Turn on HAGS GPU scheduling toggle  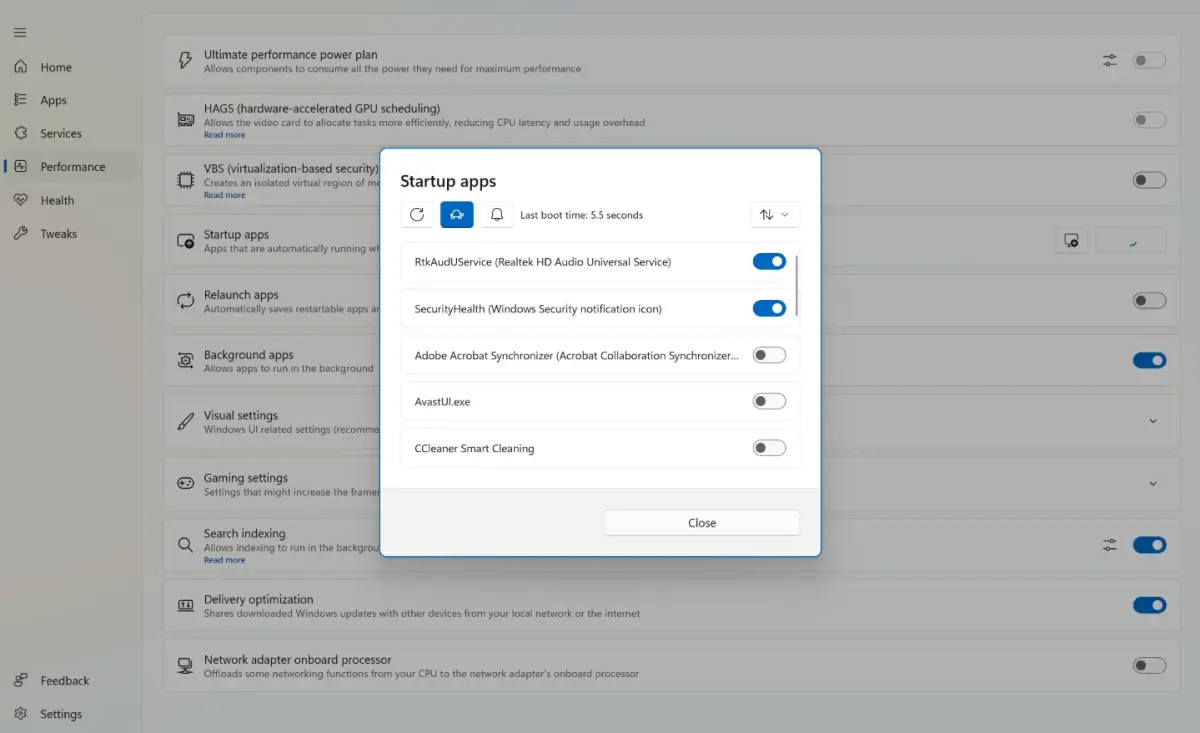point(1149,120)
